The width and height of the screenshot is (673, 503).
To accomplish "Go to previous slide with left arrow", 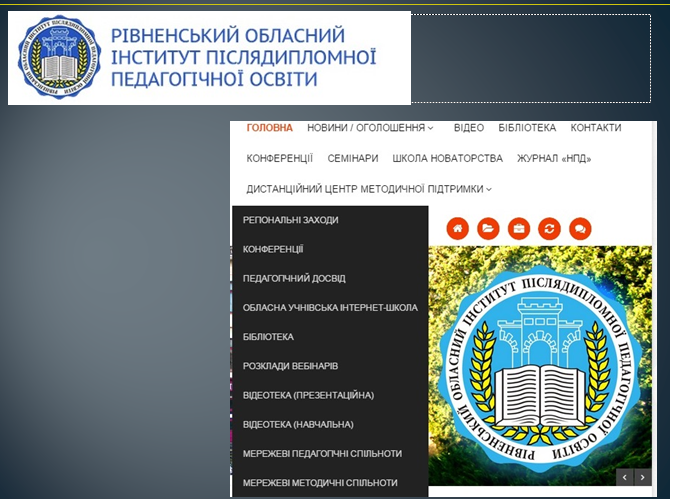I will tap(624, 477).
